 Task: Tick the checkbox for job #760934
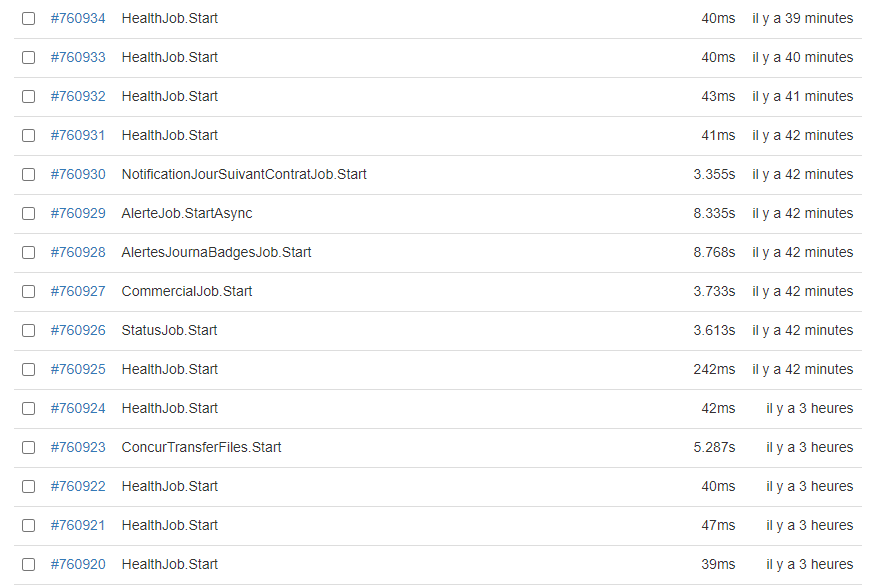(28, 18)
